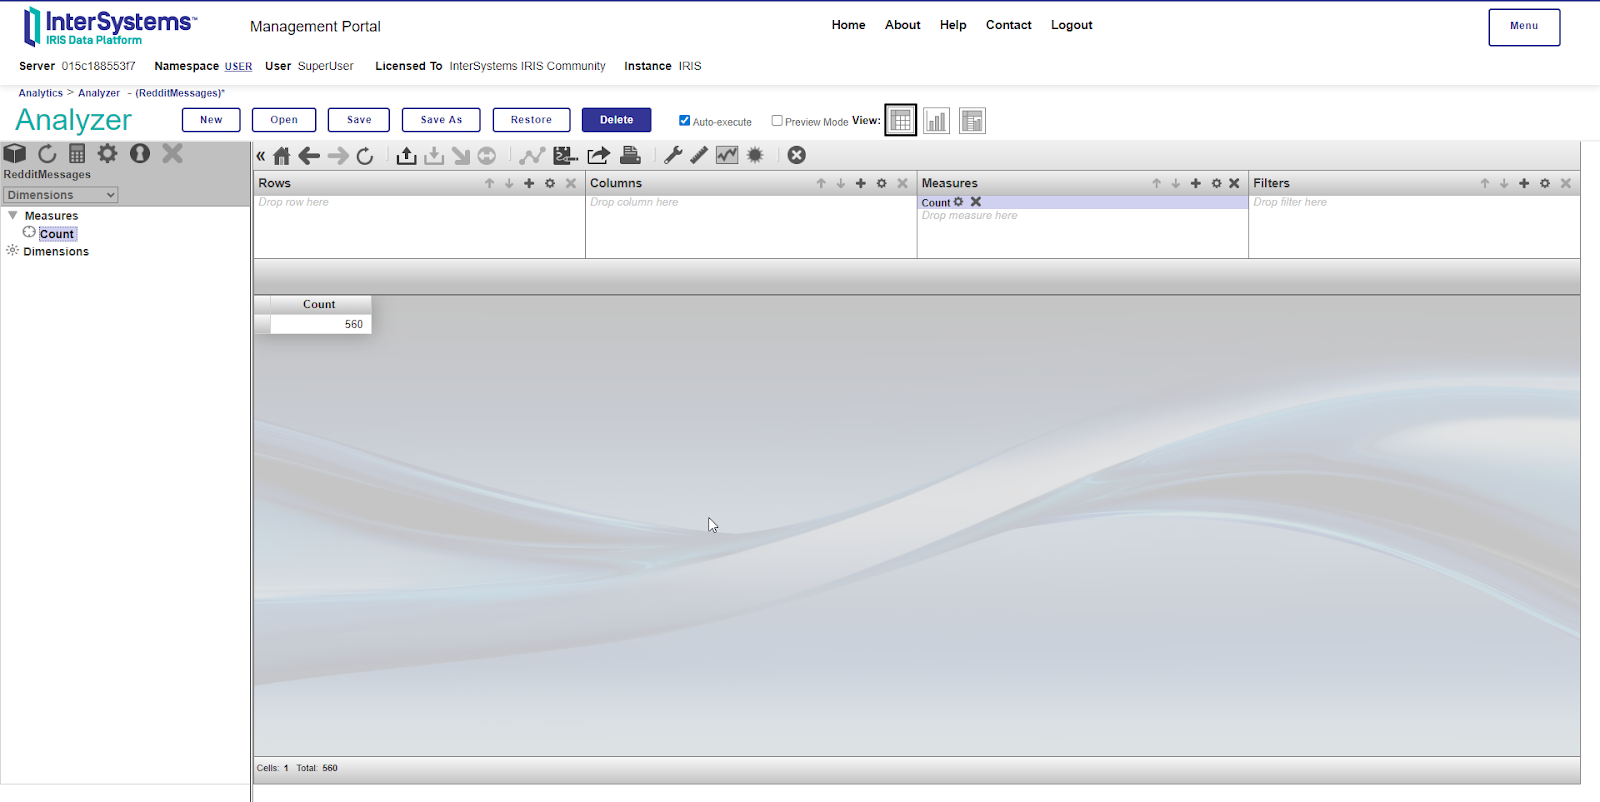Click the printer icon in pivot toolbar

(x=630, y=155)
